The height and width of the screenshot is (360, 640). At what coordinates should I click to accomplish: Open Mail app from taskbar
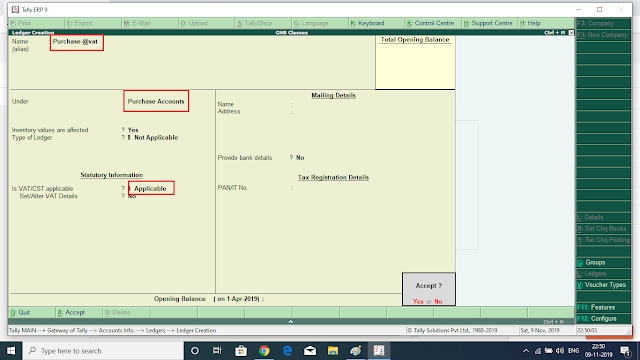pos(310,351)
